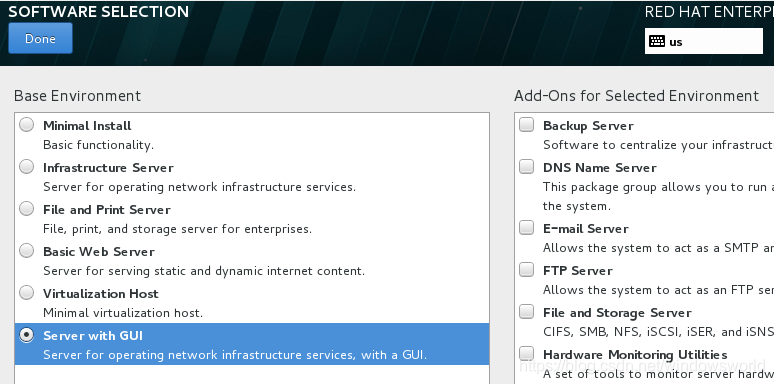This screenshot has height=384, width=774.
Task: Click the Backup Server label text
Action: (588, 126)
